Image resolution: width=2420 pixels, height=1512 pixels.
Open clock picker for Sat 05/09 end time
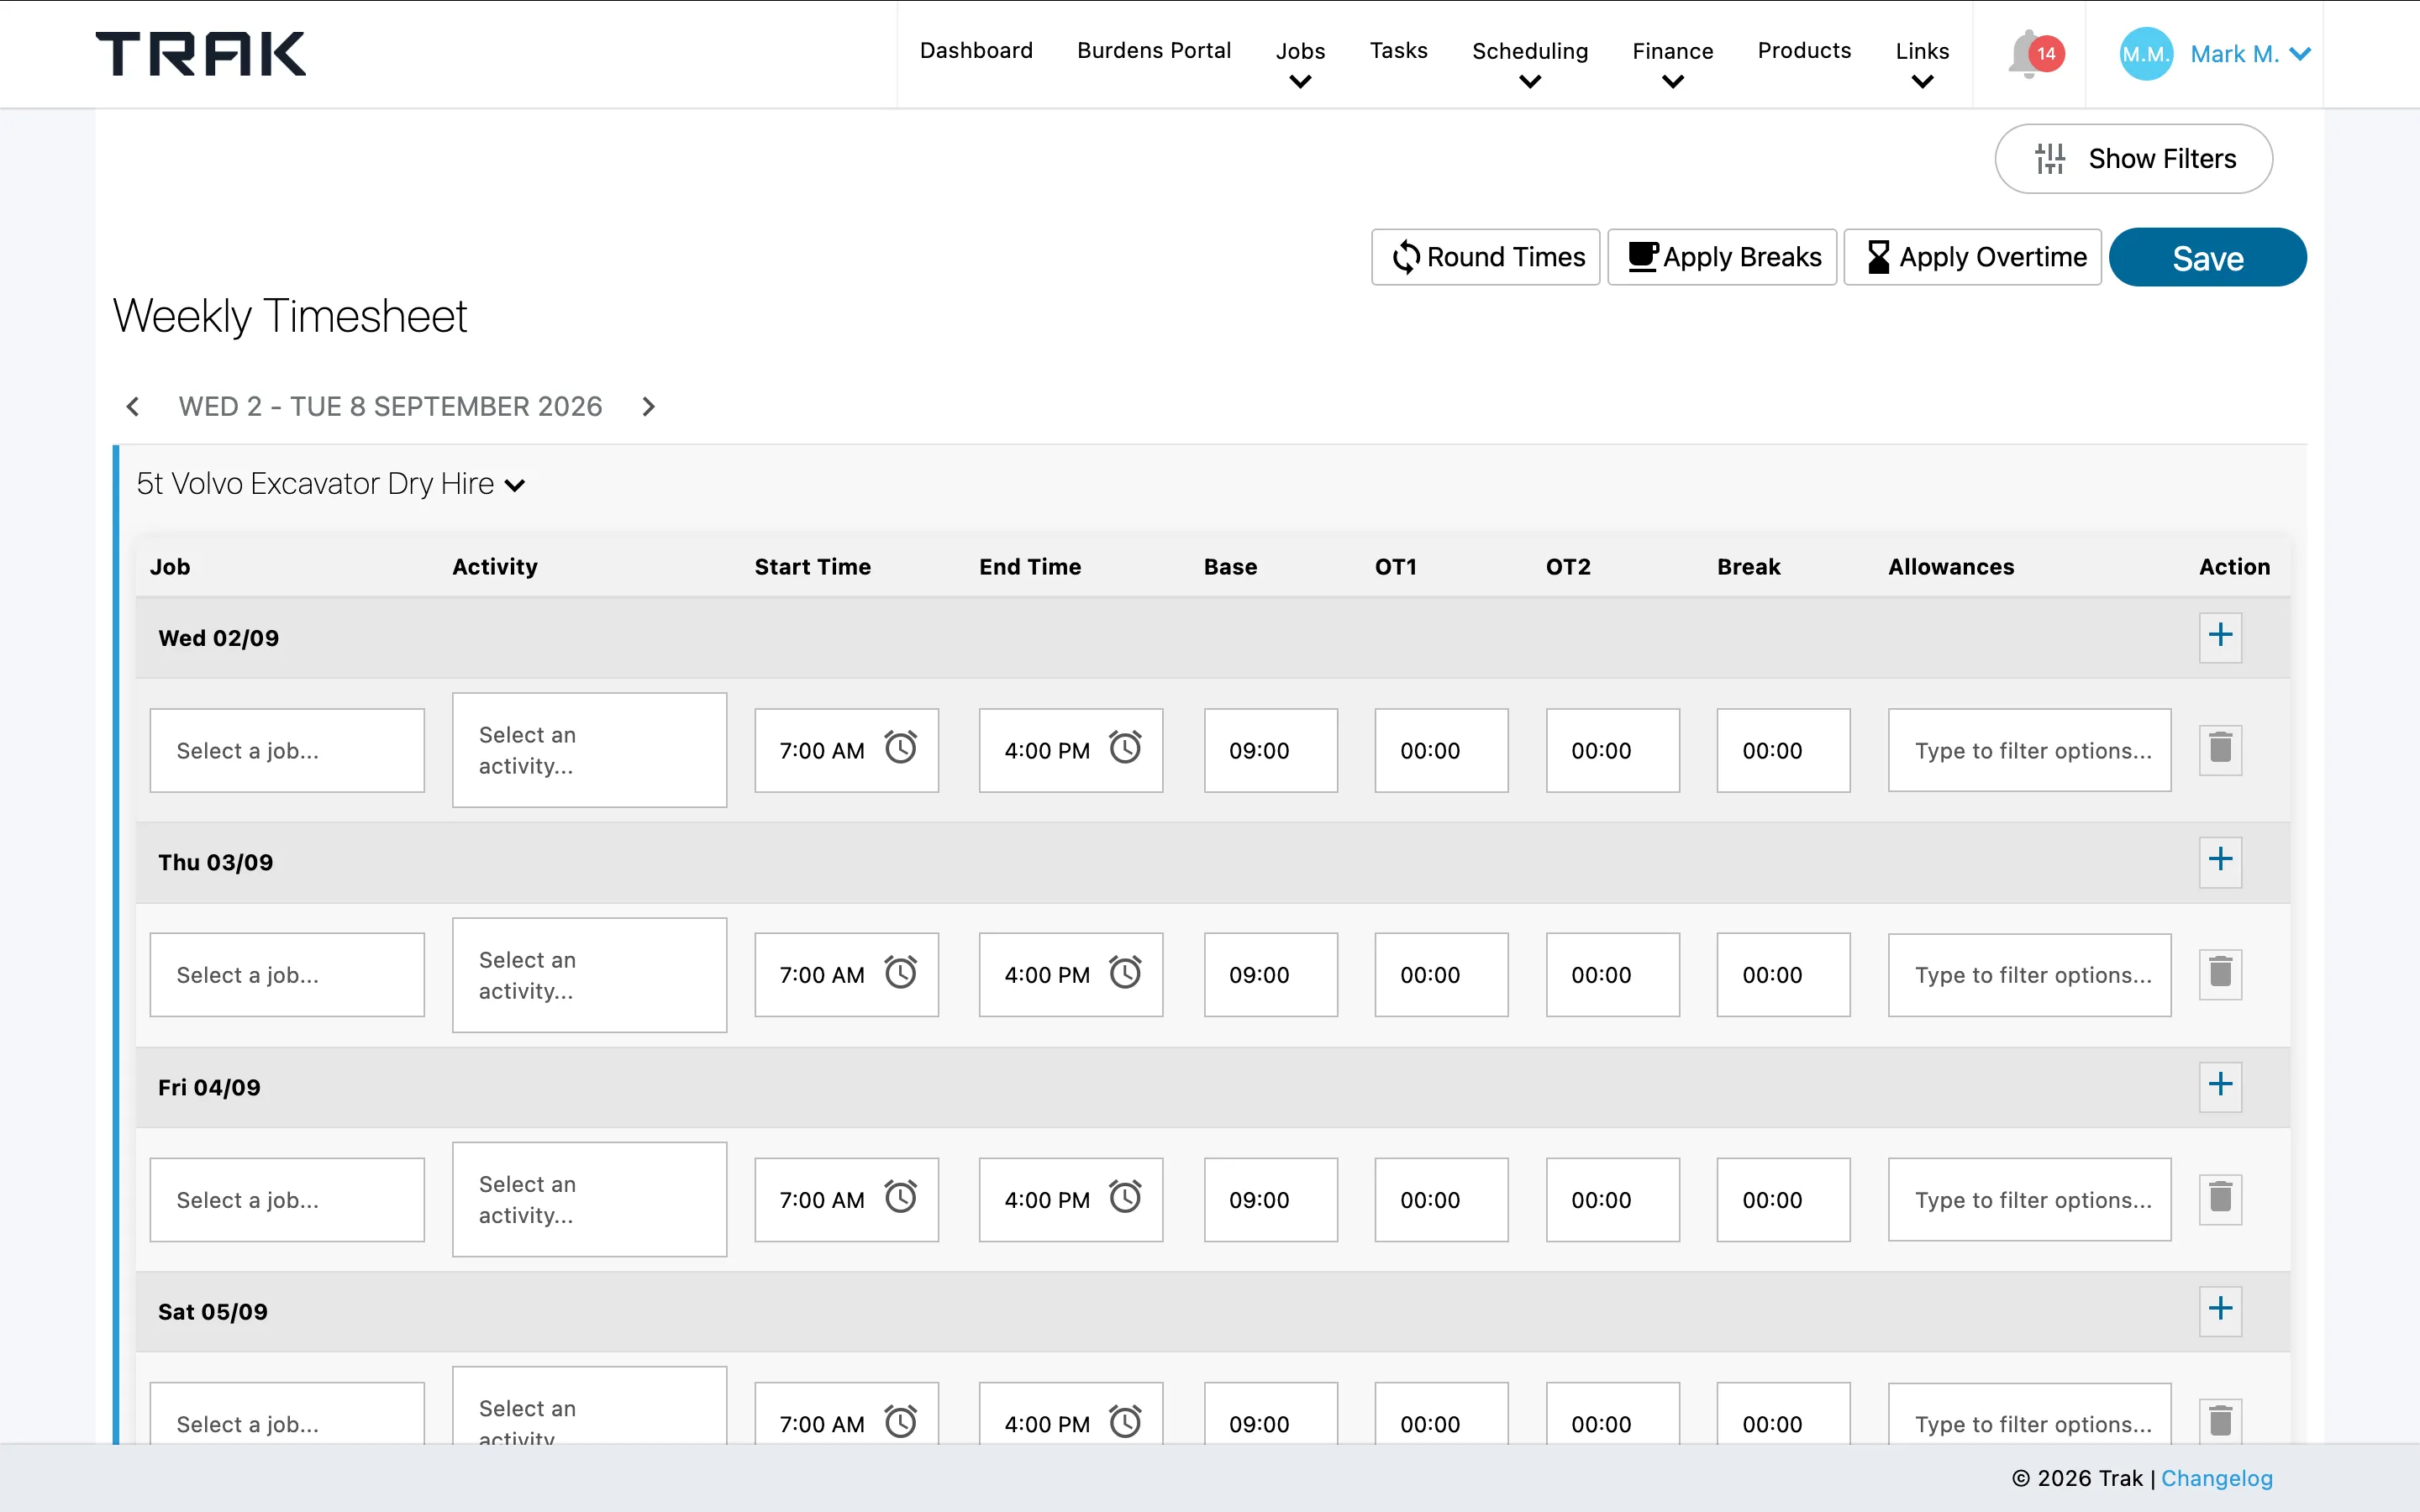1125,1421
